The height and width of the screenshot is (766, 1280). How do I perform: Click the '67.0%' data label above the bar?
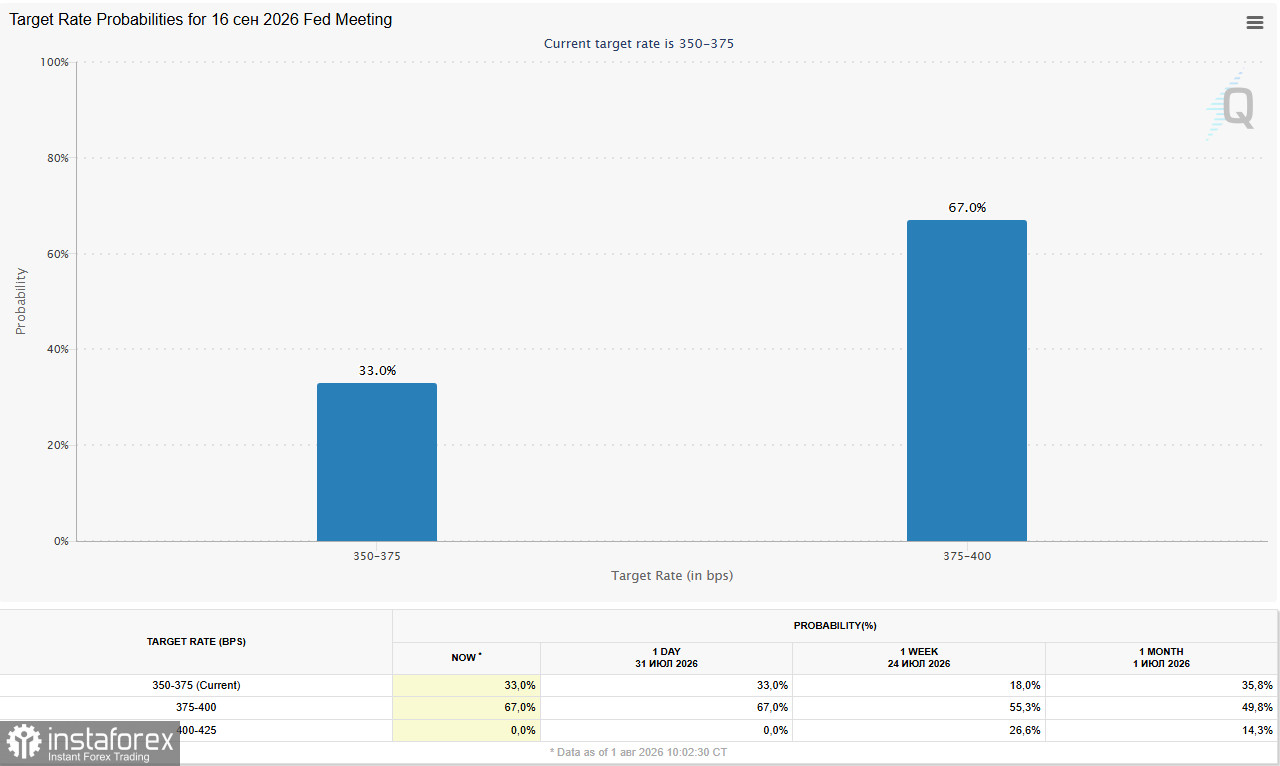tap(967, 208)
